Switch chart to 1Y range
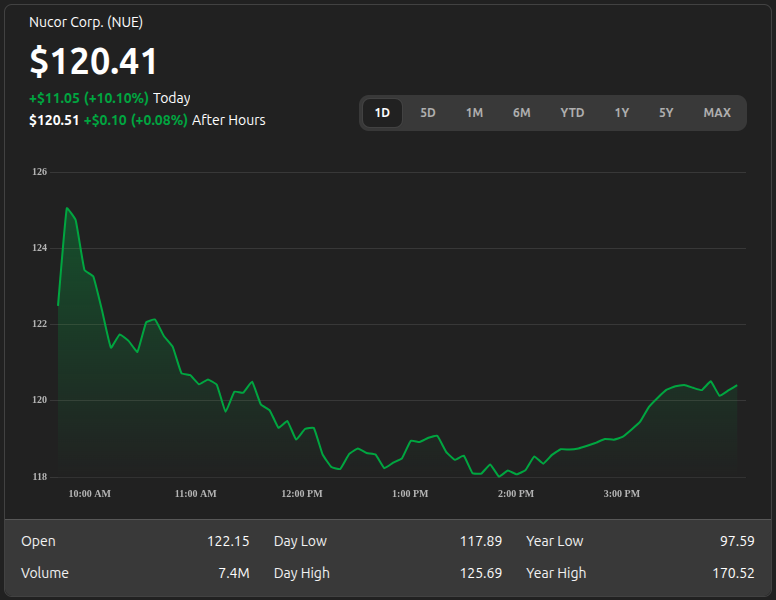The height and width of the screenshot is (600, 776). [x=622, y=113]
